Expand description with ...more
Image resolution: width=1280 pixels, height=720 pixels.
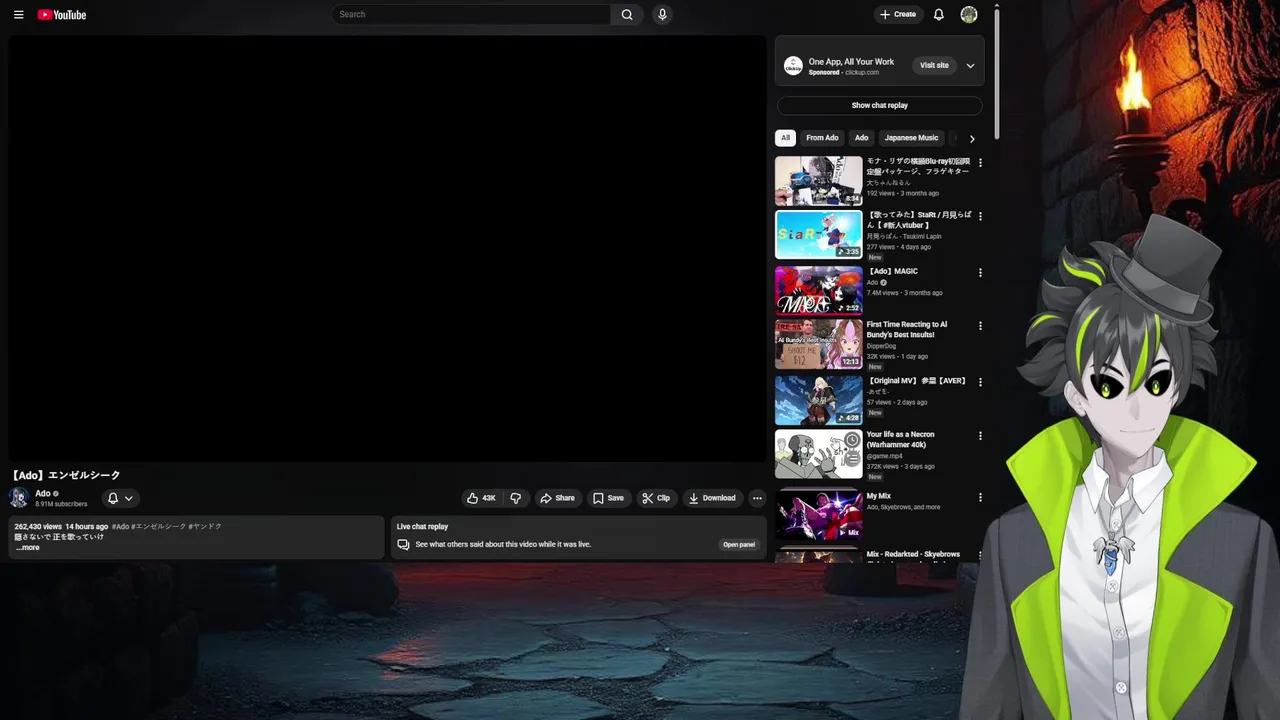tap(28, 548)
